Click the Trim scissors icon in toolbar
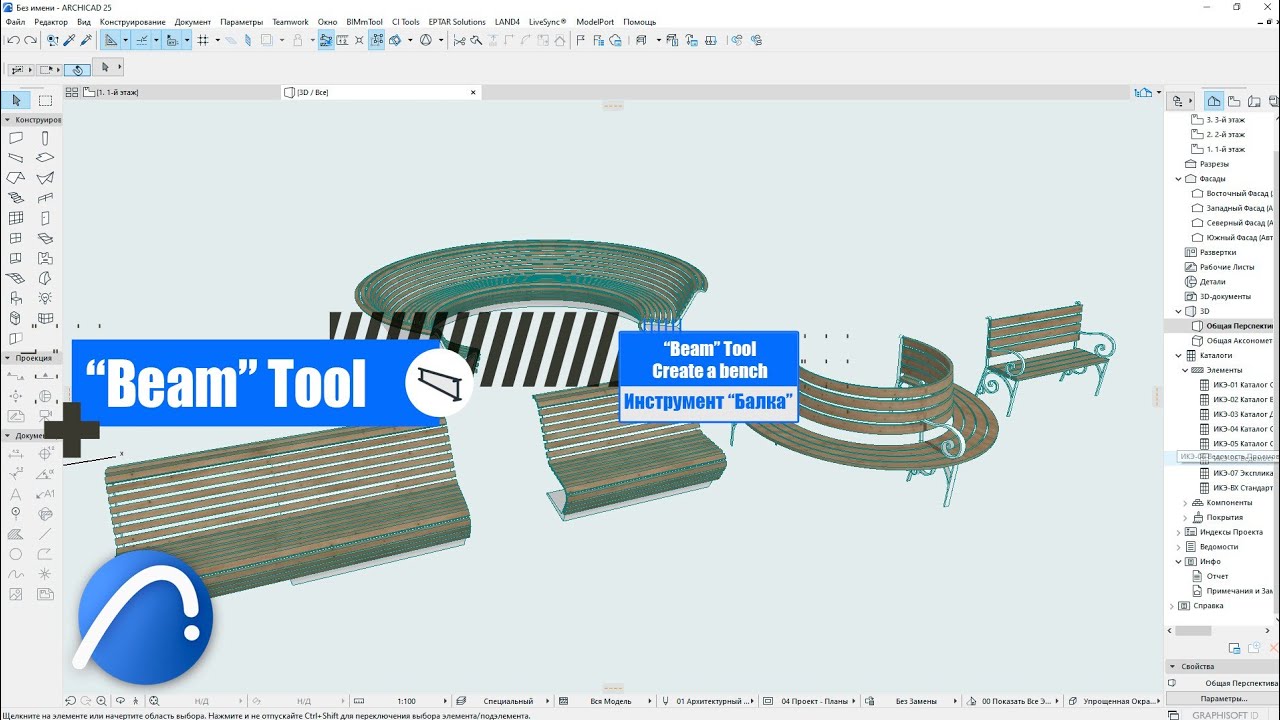This screenshot has height=720, width=1280. pos(460,41)
